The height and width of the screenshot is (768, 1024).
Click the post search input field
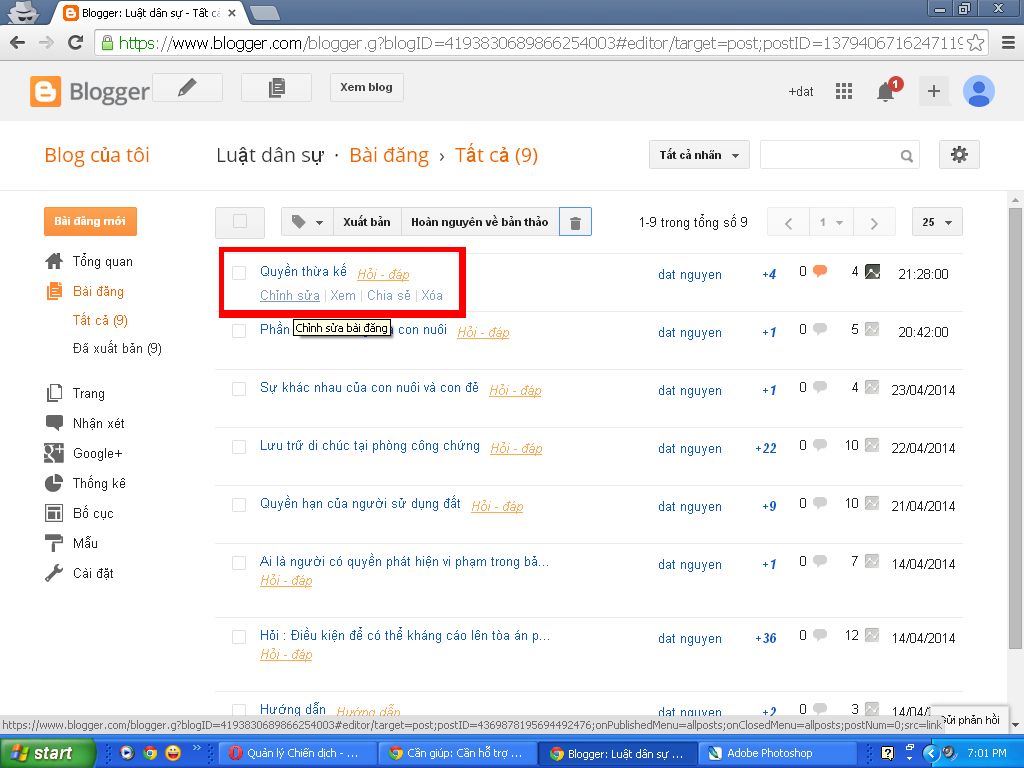tap(827, 155)
